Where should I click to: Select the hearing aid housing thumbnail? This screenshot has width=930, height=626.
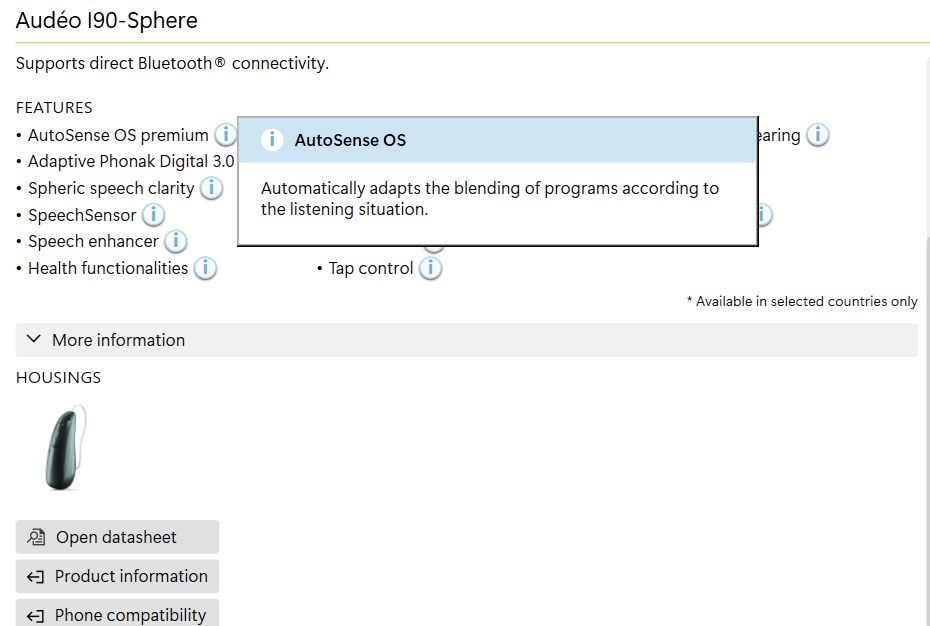[66, 448]
